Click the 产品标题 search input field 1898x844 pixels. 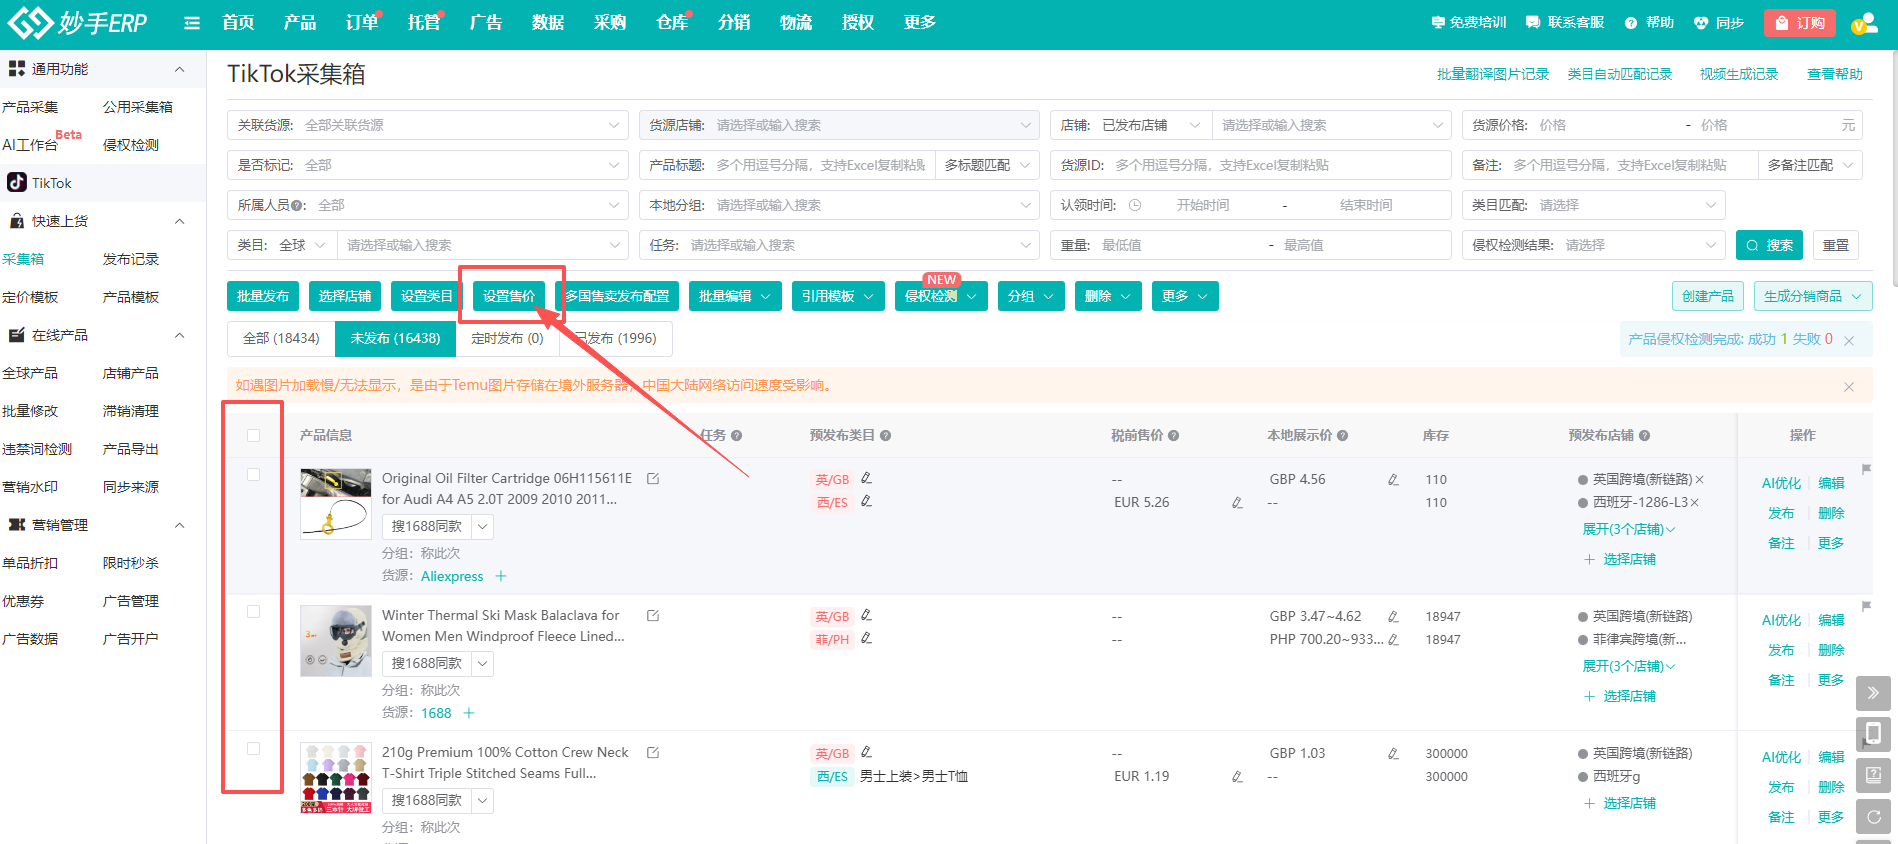[x=820, y=165]
